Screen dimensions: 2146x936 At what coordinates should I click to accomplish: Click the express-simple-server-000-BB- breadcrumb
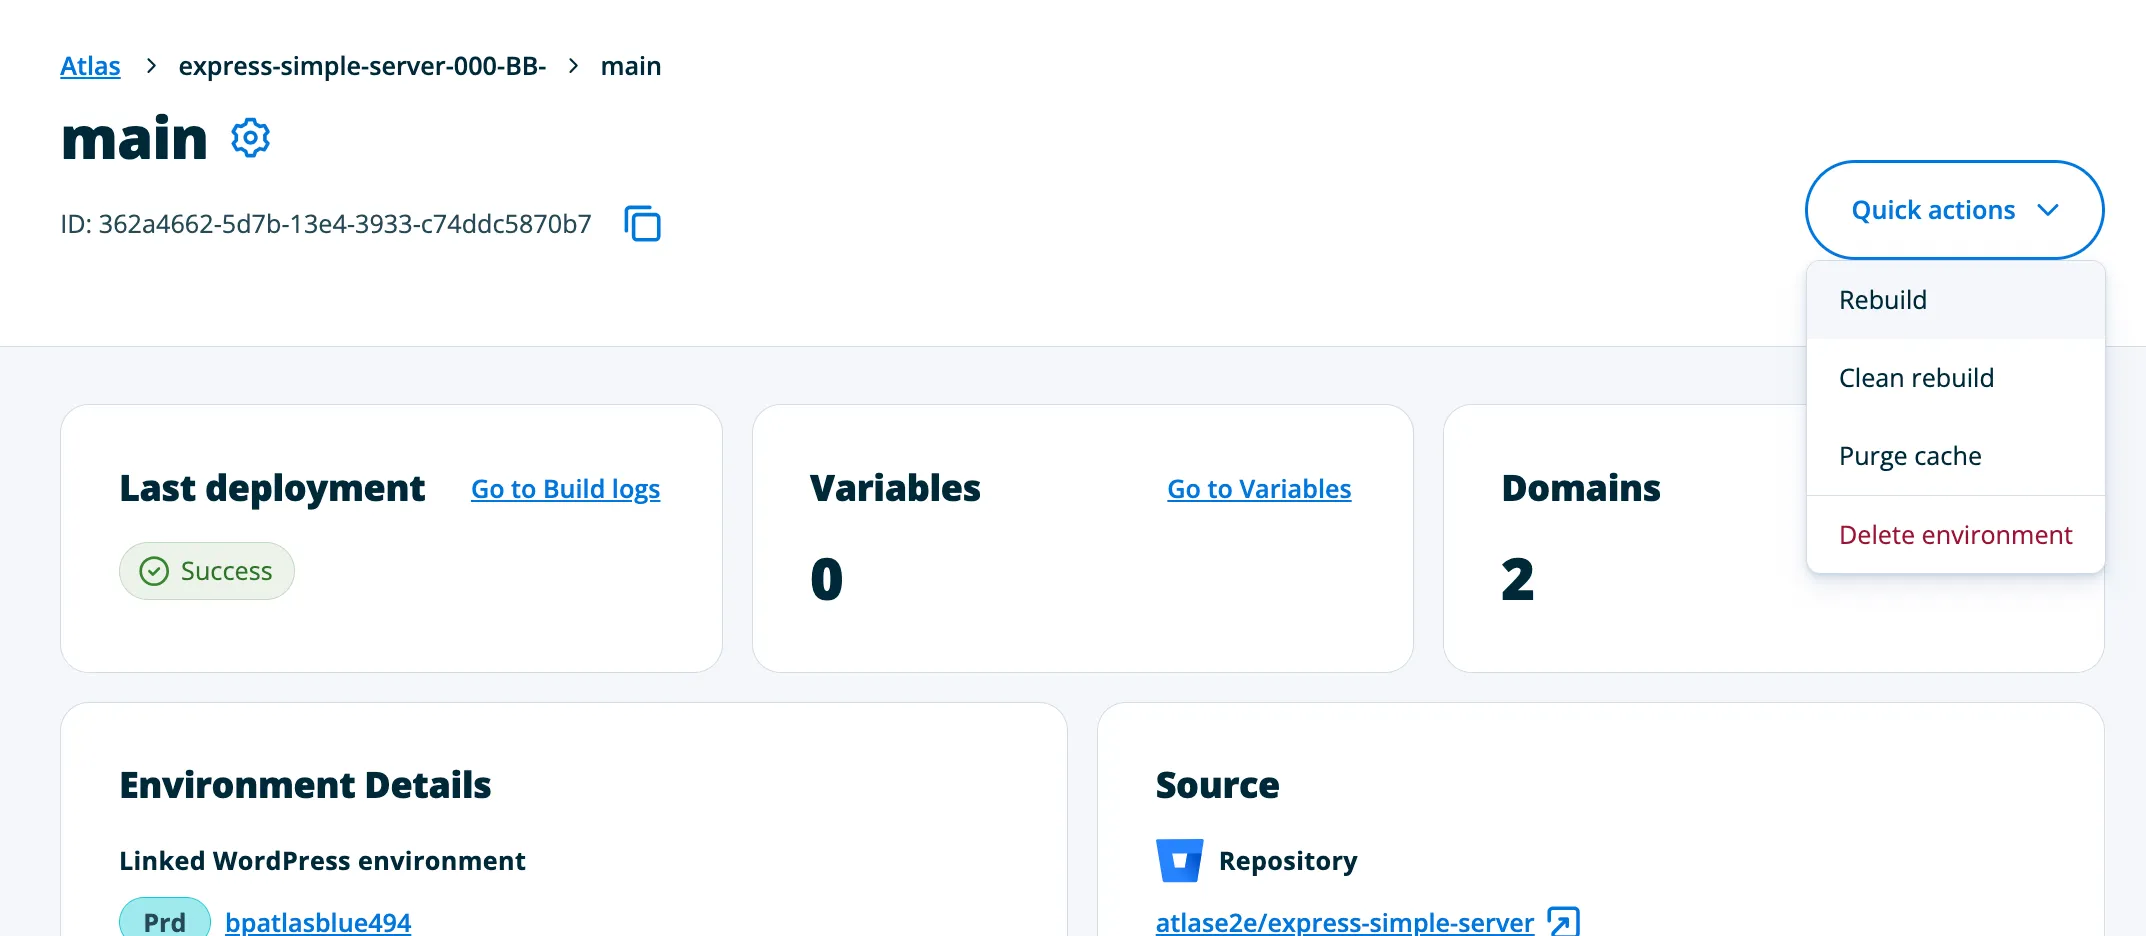tap(362, 66)
